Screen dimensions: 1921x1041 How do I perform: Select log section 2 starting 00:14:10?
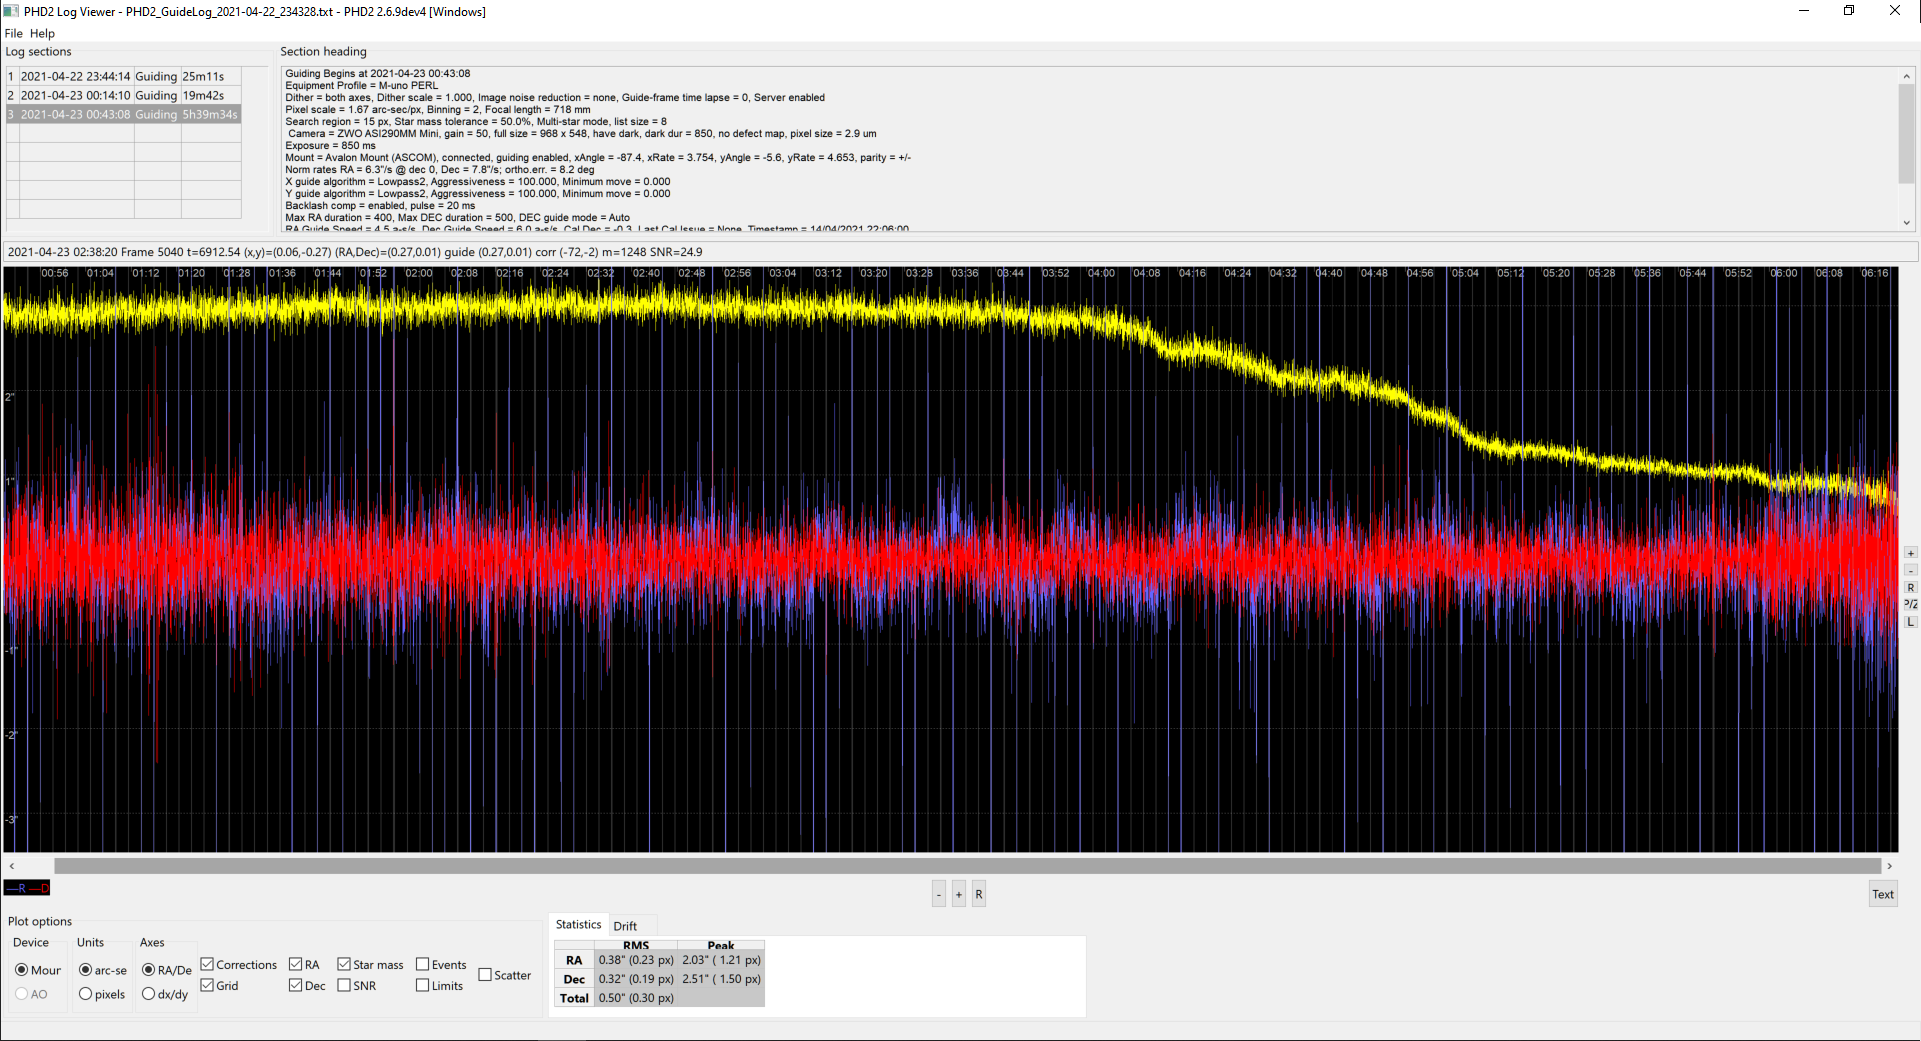pos(123,95)
